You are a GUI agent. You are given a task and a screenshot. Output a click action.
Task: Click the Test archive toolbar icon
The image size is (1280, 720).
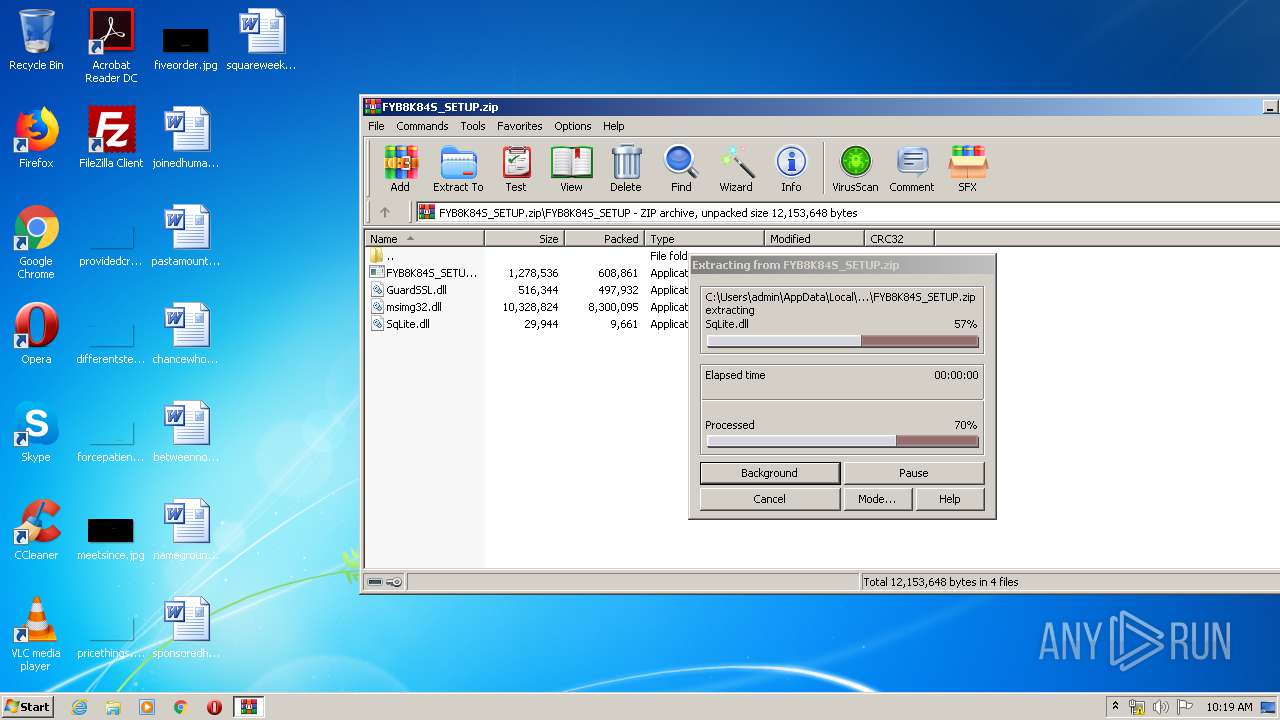(516, 168)
